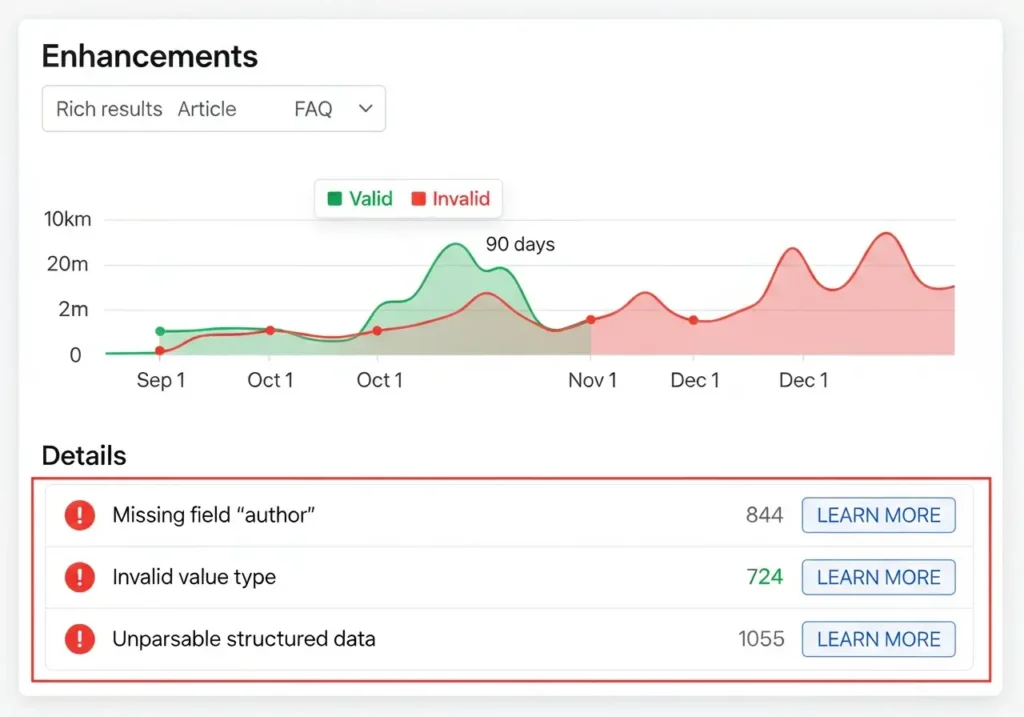
Task: Click the green Valid legend square
Action: pos(335,199)
